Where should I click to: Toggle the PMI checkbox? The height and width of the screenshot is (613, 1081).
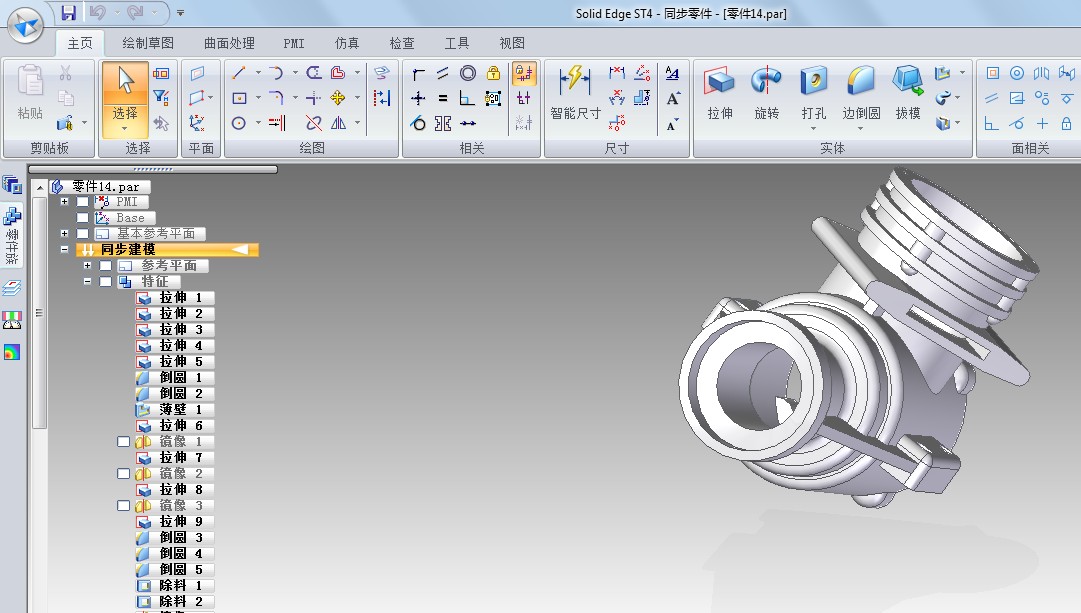(83, 202)
